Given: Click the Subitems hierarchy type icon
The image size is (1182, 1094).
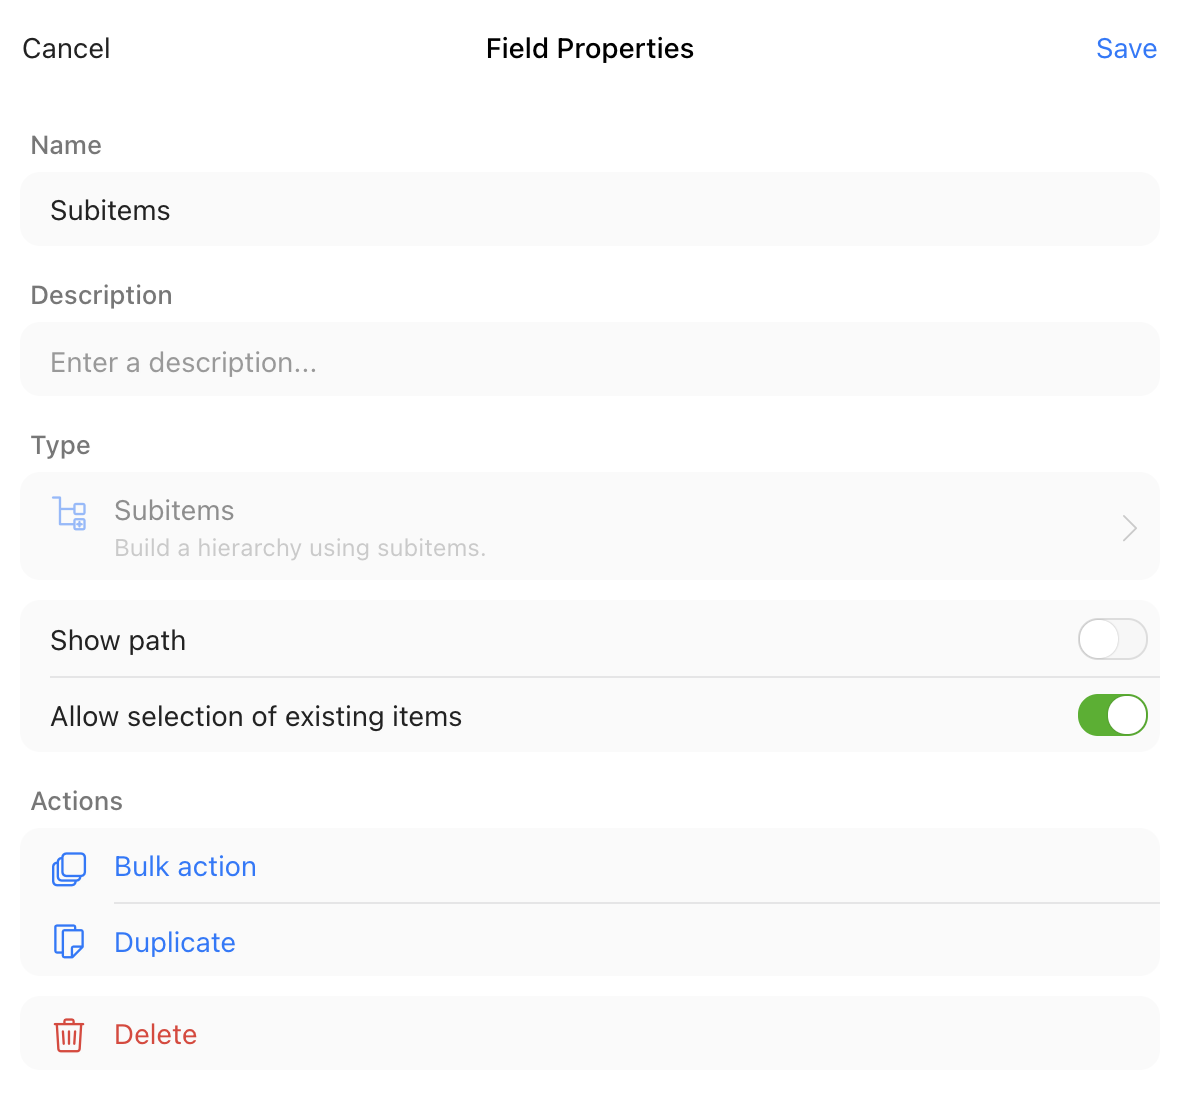Looking at the screenshot, I should (69, 514).
